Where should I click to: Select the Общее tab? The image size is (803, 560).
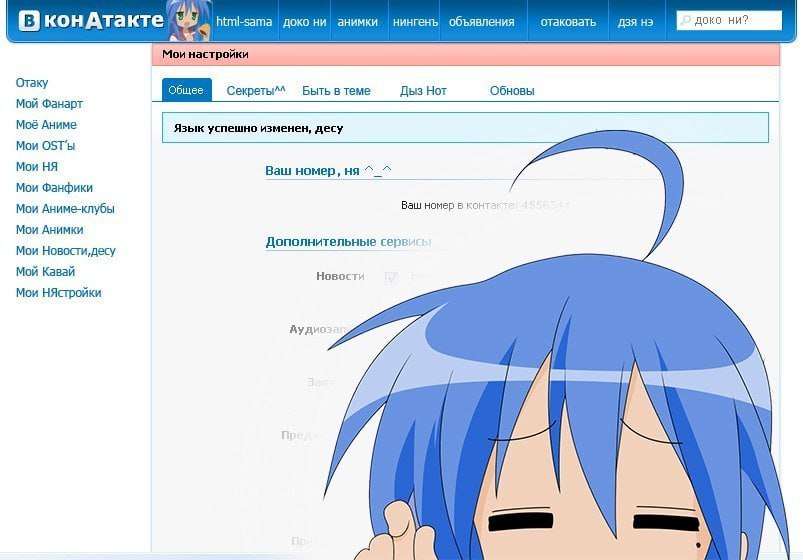tap(186, 91)
